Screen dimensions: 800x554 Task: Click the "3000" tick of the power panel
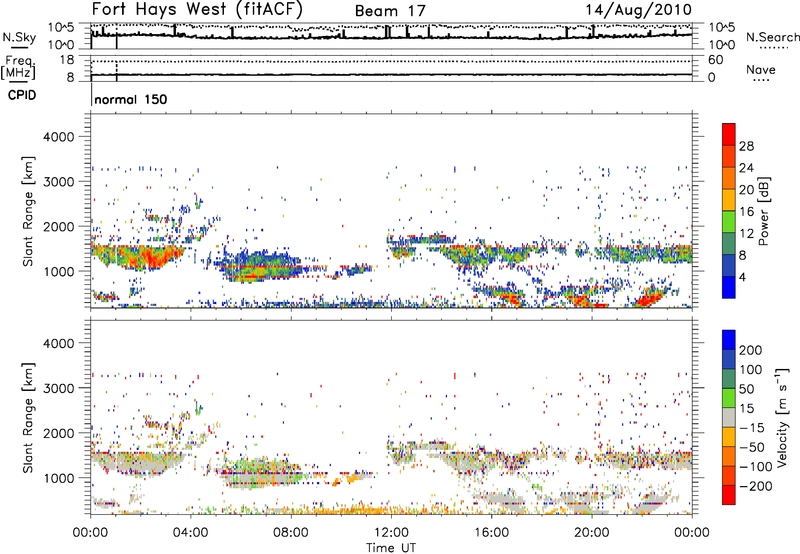(x=58, y=182)
